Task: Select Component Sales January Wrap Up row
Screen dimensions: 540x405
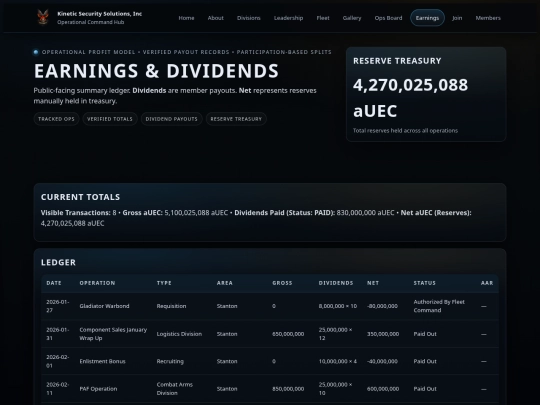Action: click(x=270, y=334)
